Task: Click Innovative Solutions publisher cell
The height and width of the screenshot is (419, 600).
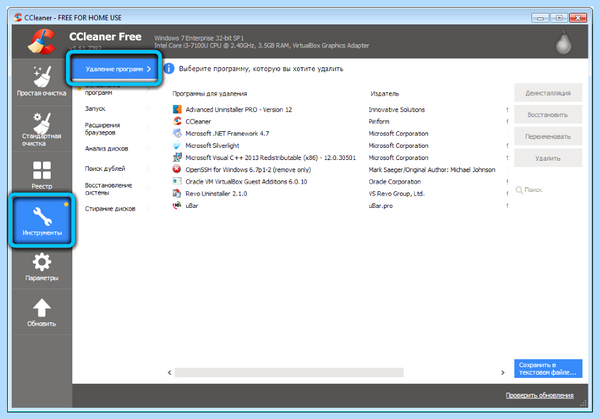Action: [x=396, y=109]
